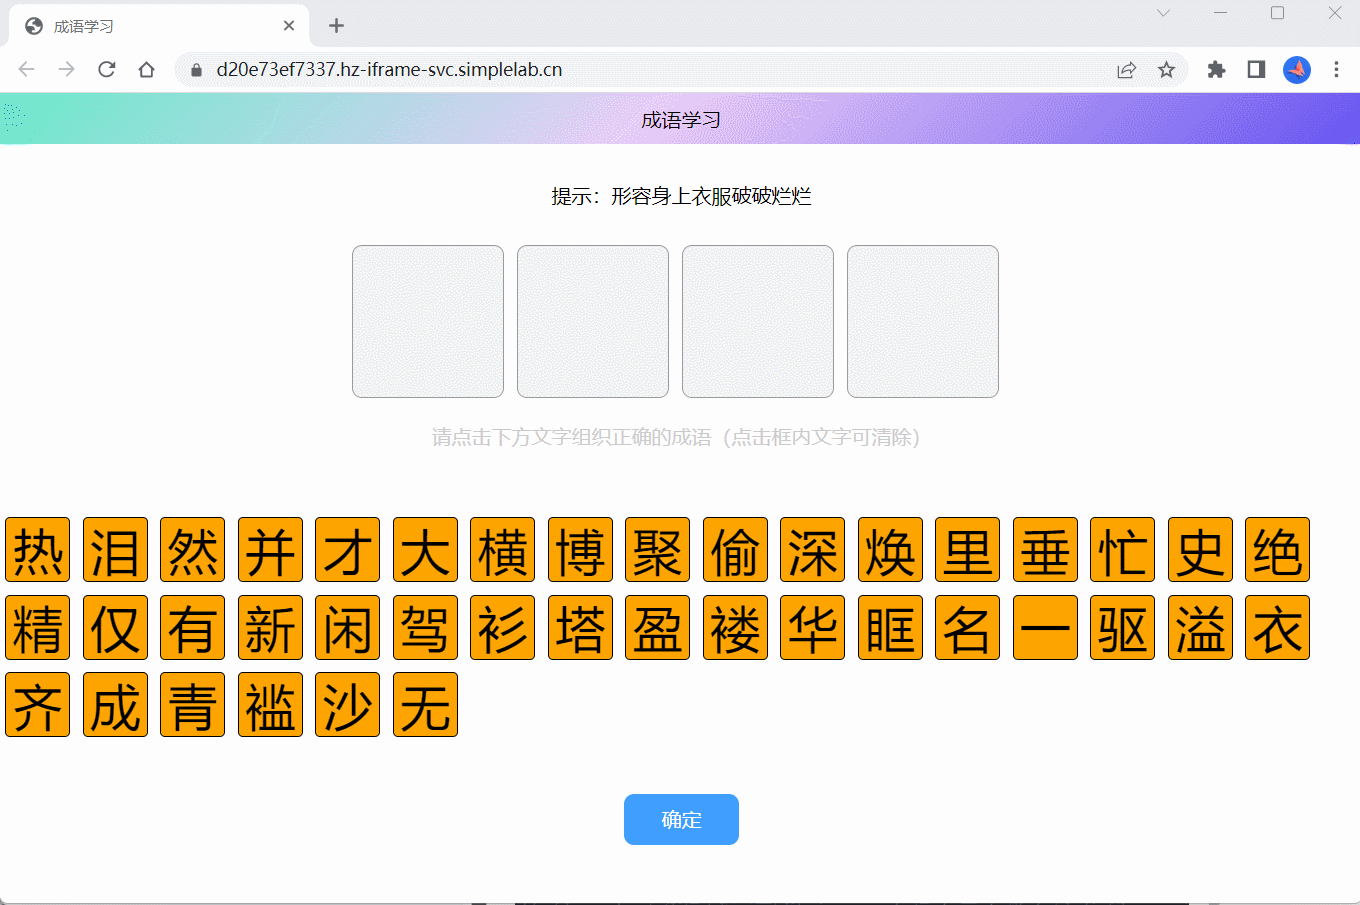Click the address bar URL
The width and height of the screenshot is (1360, 905).
point(389,69)
